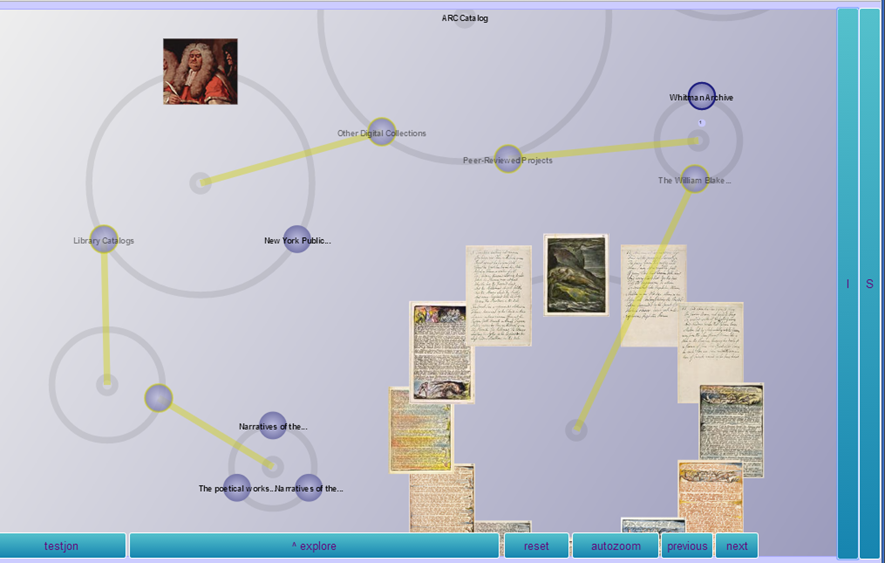Open the dark blue illuminated page
This screenshot has height=563, width=885.
click(731, 430)
